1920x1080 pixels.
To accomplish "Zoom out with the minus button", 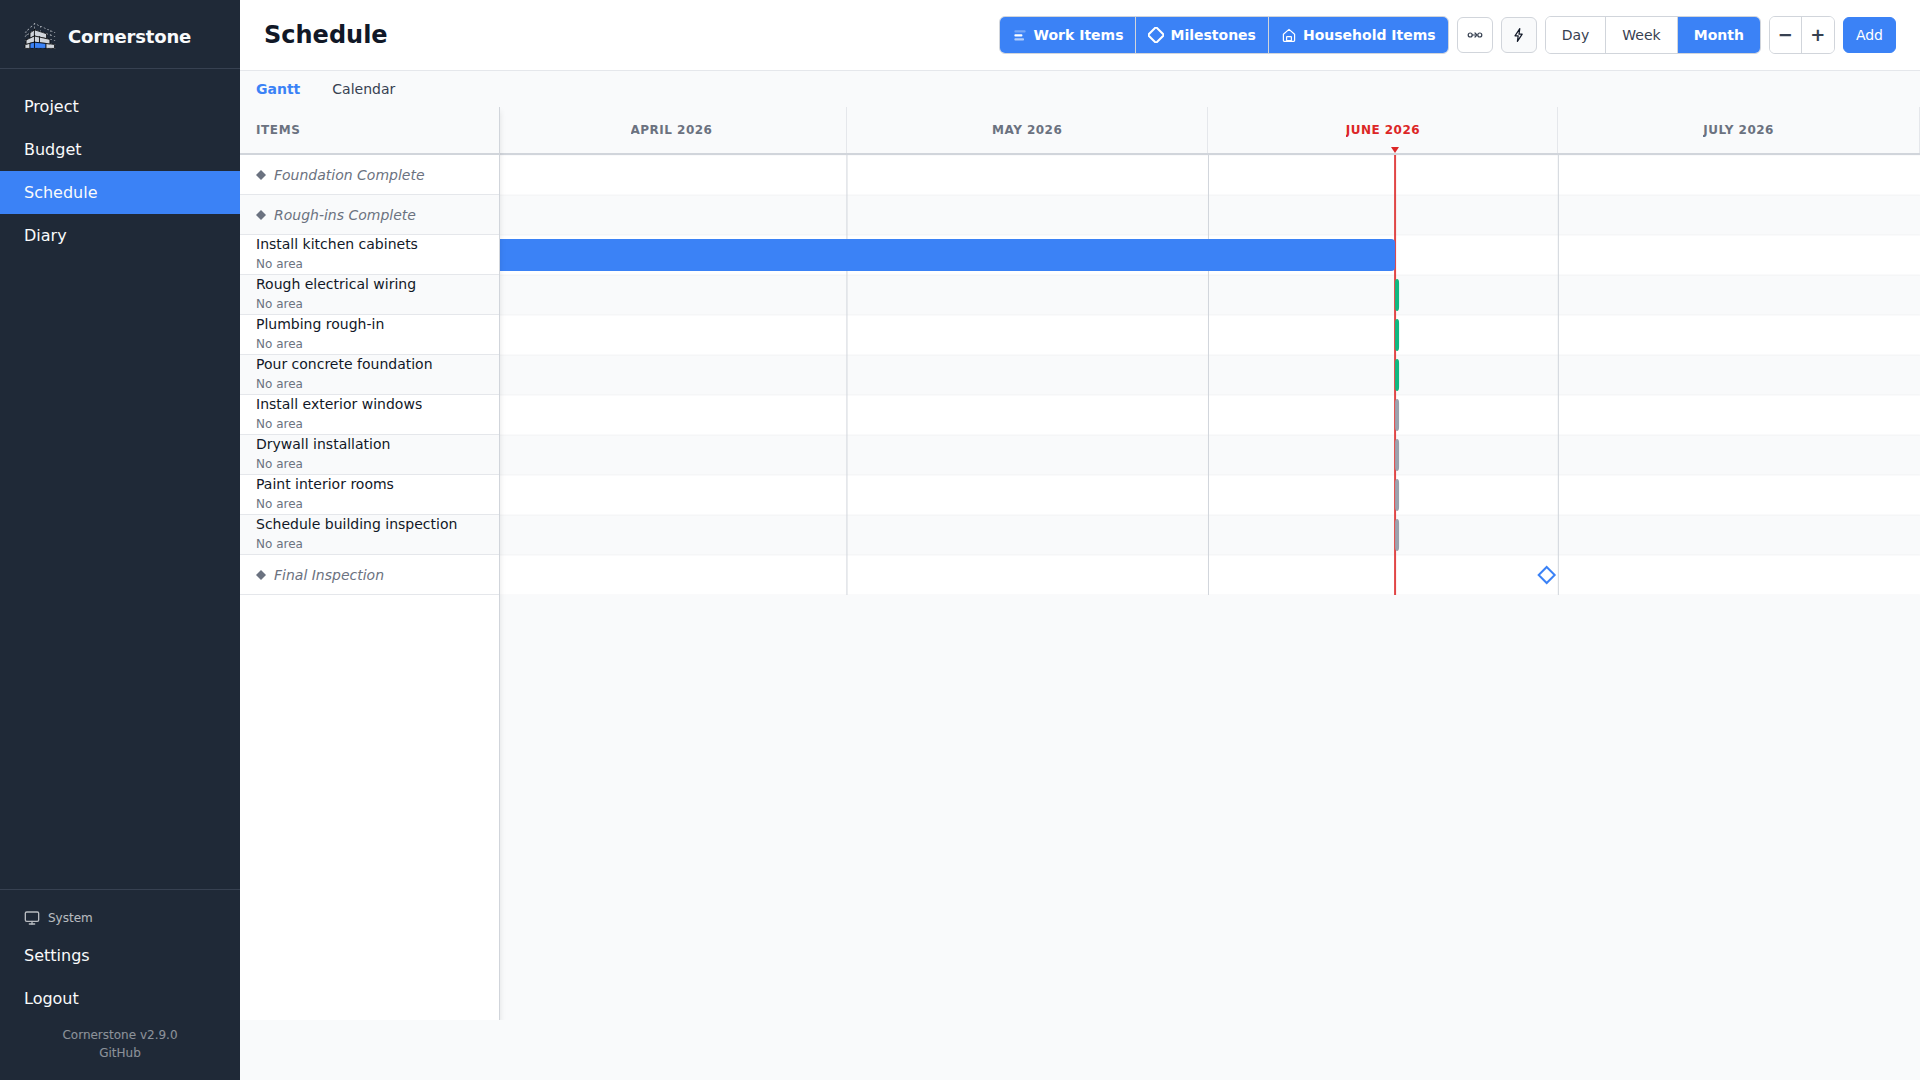I will coord(1785,35).
